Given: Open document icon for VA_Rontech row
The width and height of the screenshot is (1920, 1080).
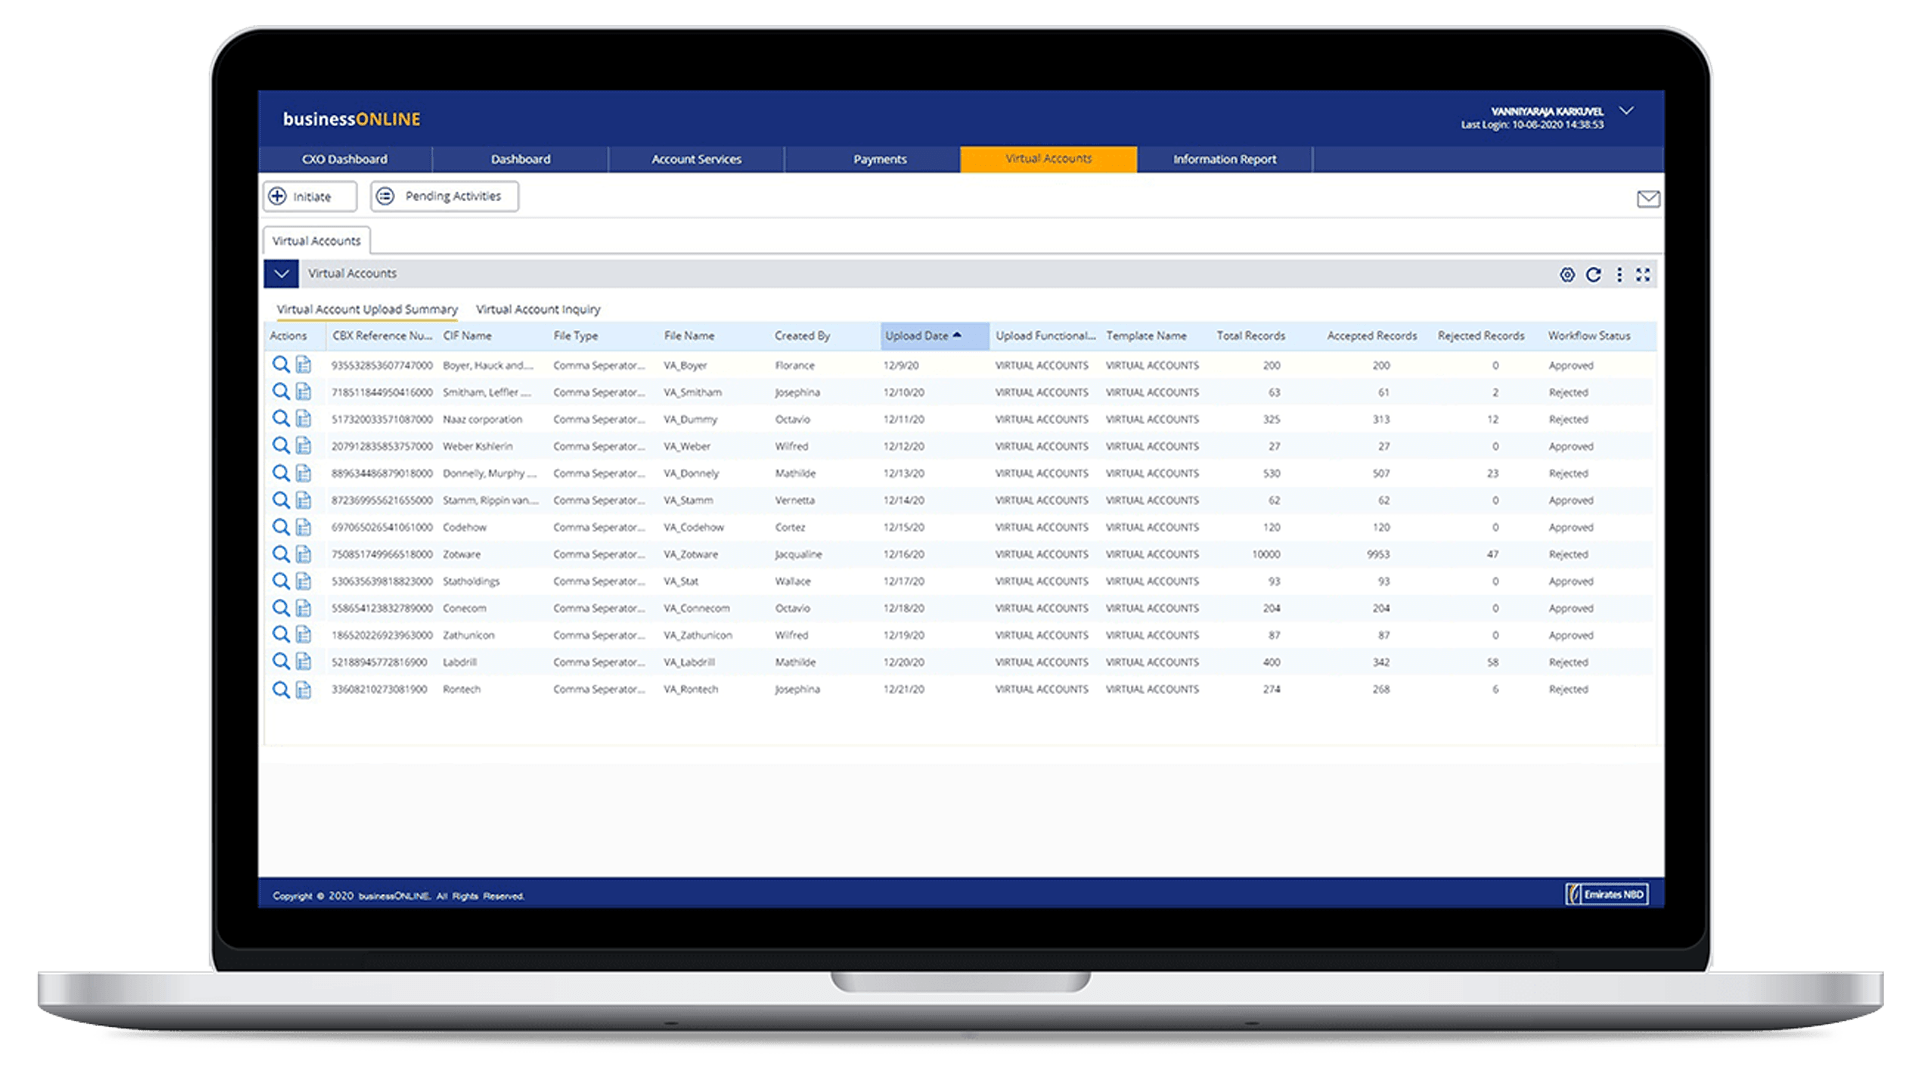Looking at the screenshot, I should [x=303, y=689].
